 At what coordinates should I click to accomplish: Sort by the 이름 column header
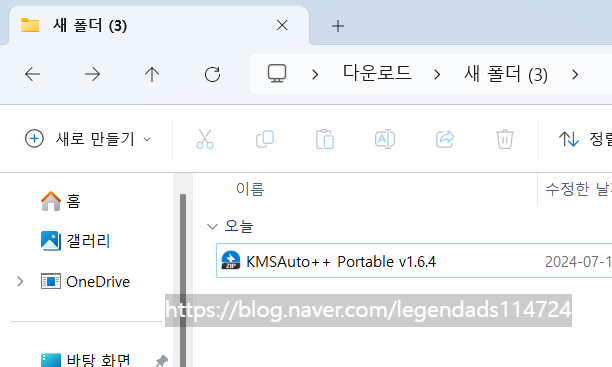point(250,189)
